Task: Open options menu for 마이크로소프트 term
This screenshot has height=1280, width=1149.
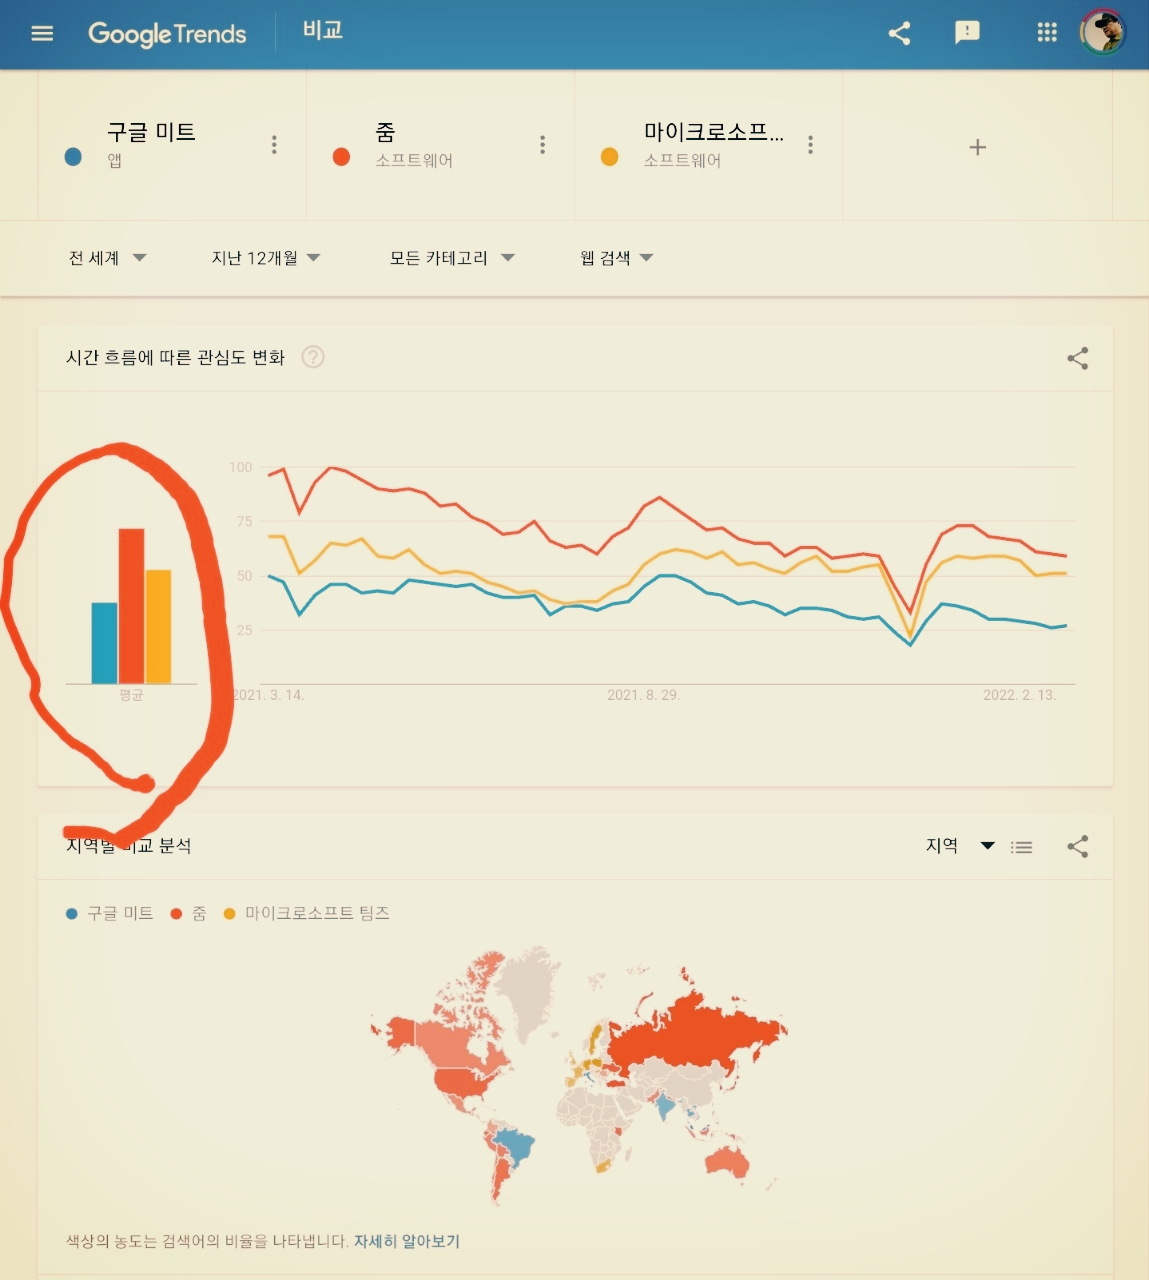Action: (x=811, y=145)
